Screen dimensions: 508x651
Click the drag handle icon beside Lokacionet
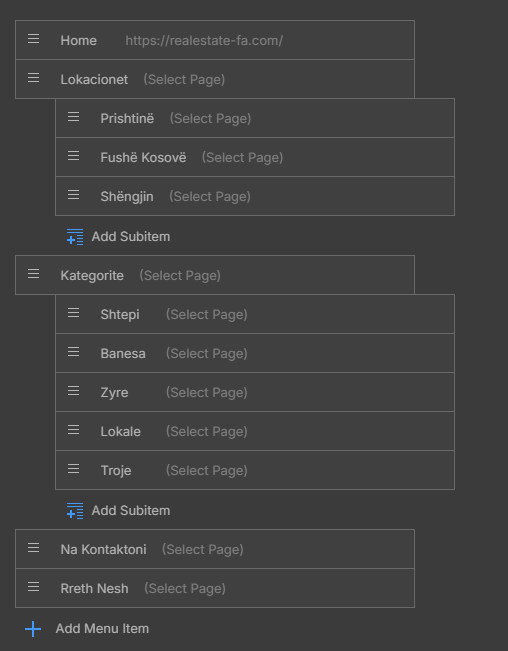click(34, 78)
